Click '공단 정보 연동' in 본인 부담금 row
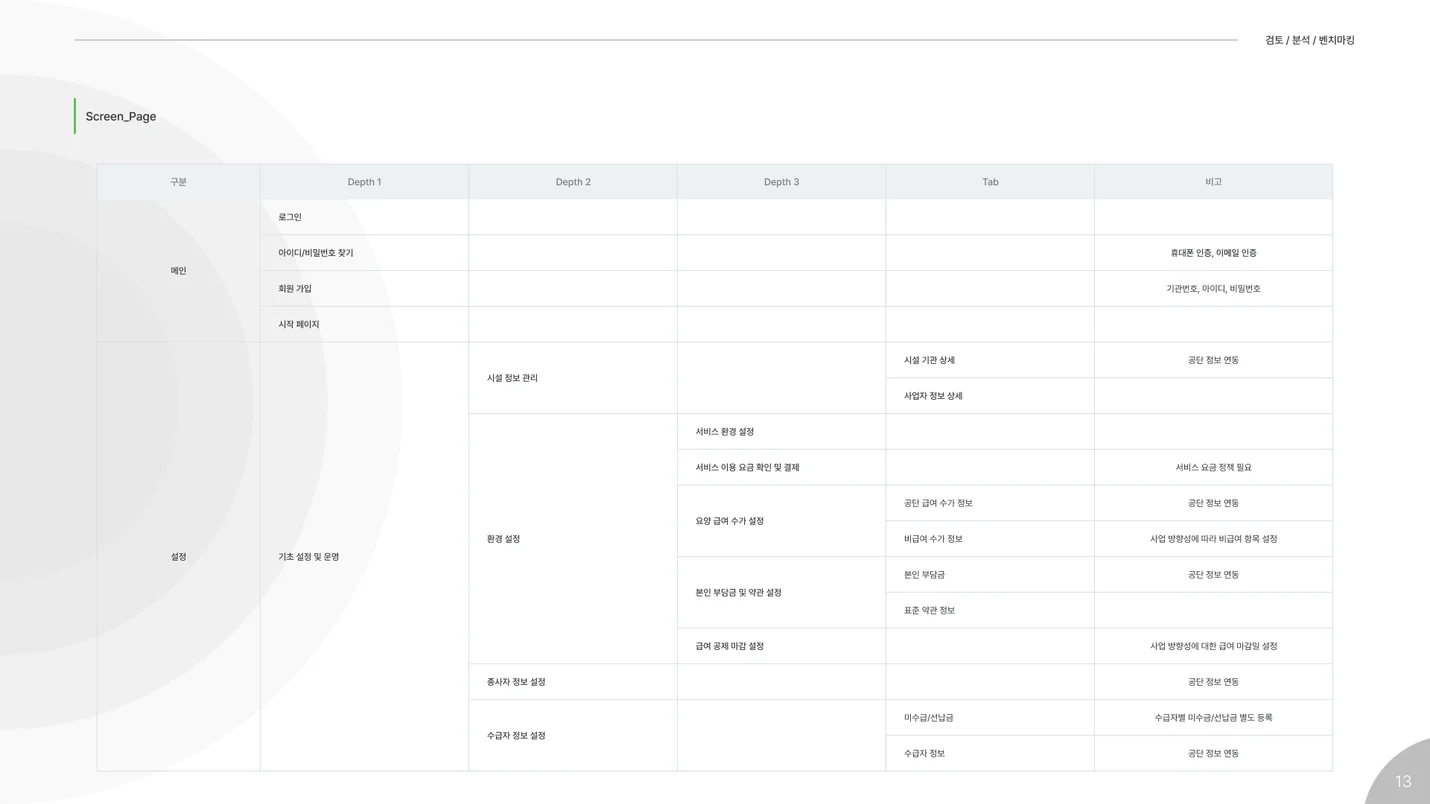 (x=1213, y=575)
